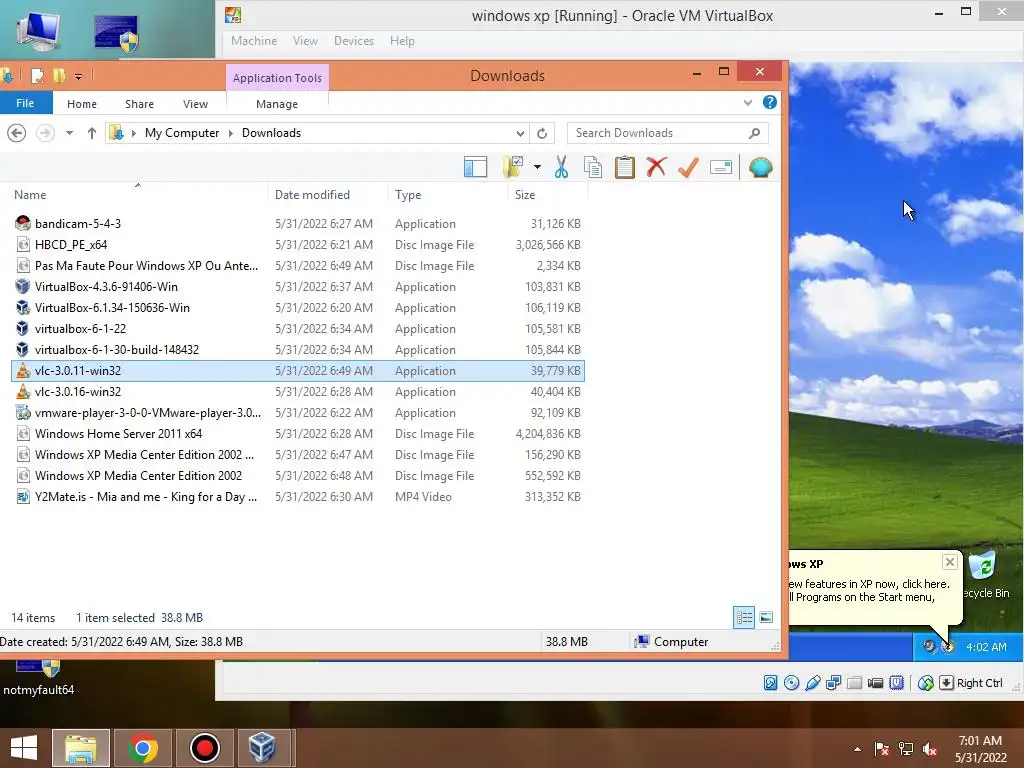Click the Copy toolbar icon
The image size is (1024, 768).
(593, 167)
